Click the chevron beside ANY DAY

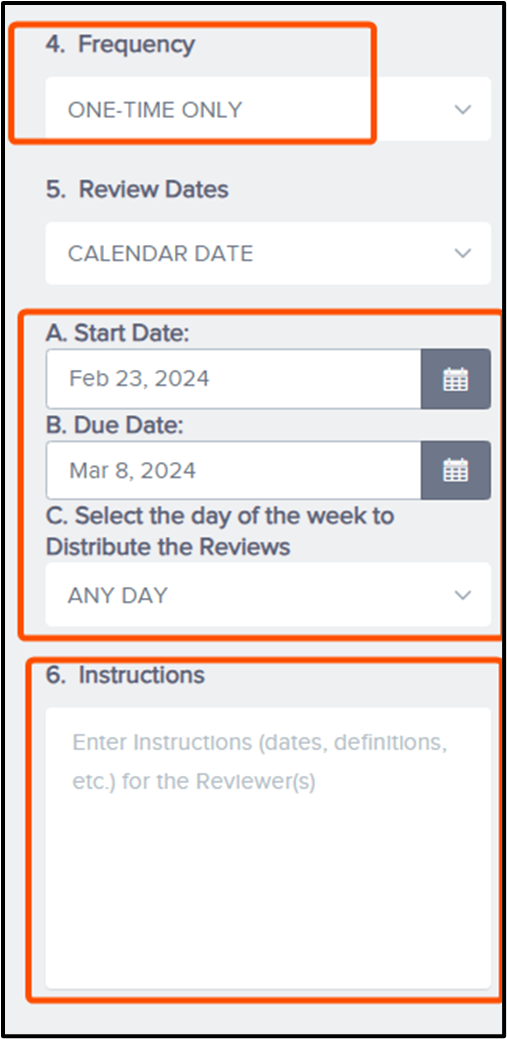coord(463,595)
